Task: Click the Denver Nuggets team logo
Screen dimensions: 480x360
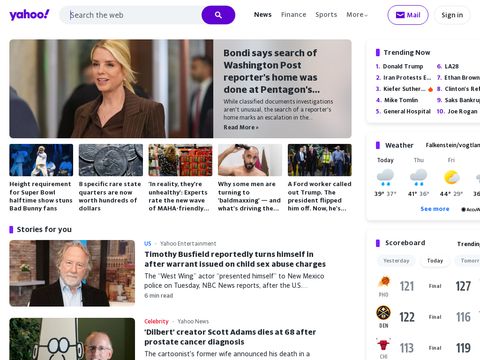Action: point(384,313)
